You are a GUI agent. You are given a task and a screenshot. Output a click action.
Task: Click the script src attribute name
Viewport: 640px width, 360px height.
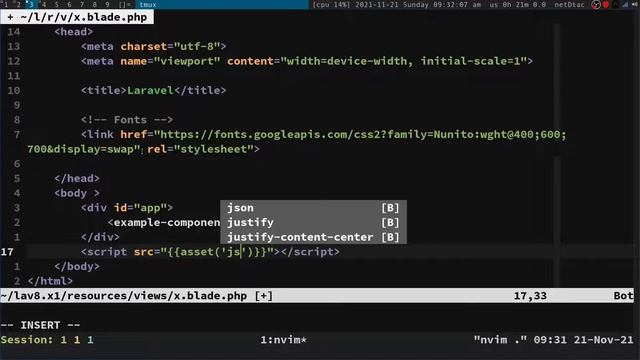(144, 252)
